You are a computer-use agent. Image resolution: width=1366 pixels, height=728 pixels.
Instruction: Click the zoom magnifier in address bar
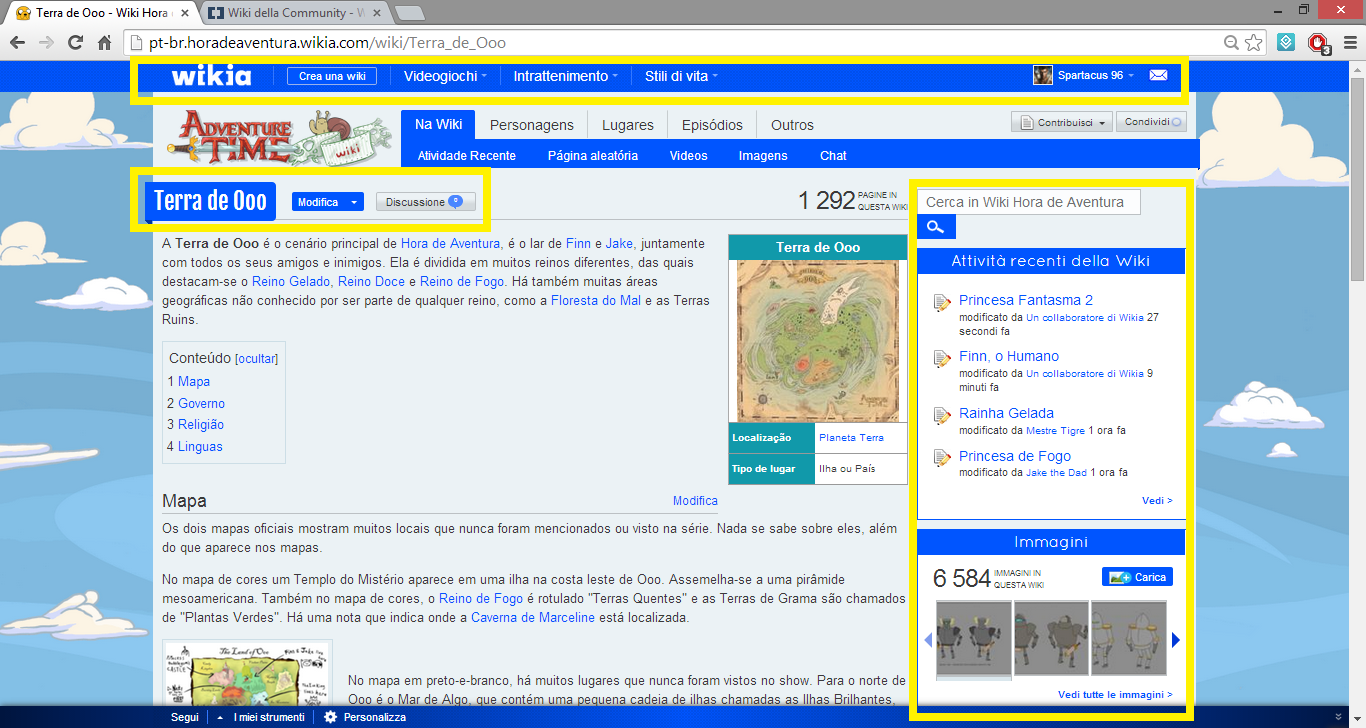pyautogui.click(x=1232, y=43)
